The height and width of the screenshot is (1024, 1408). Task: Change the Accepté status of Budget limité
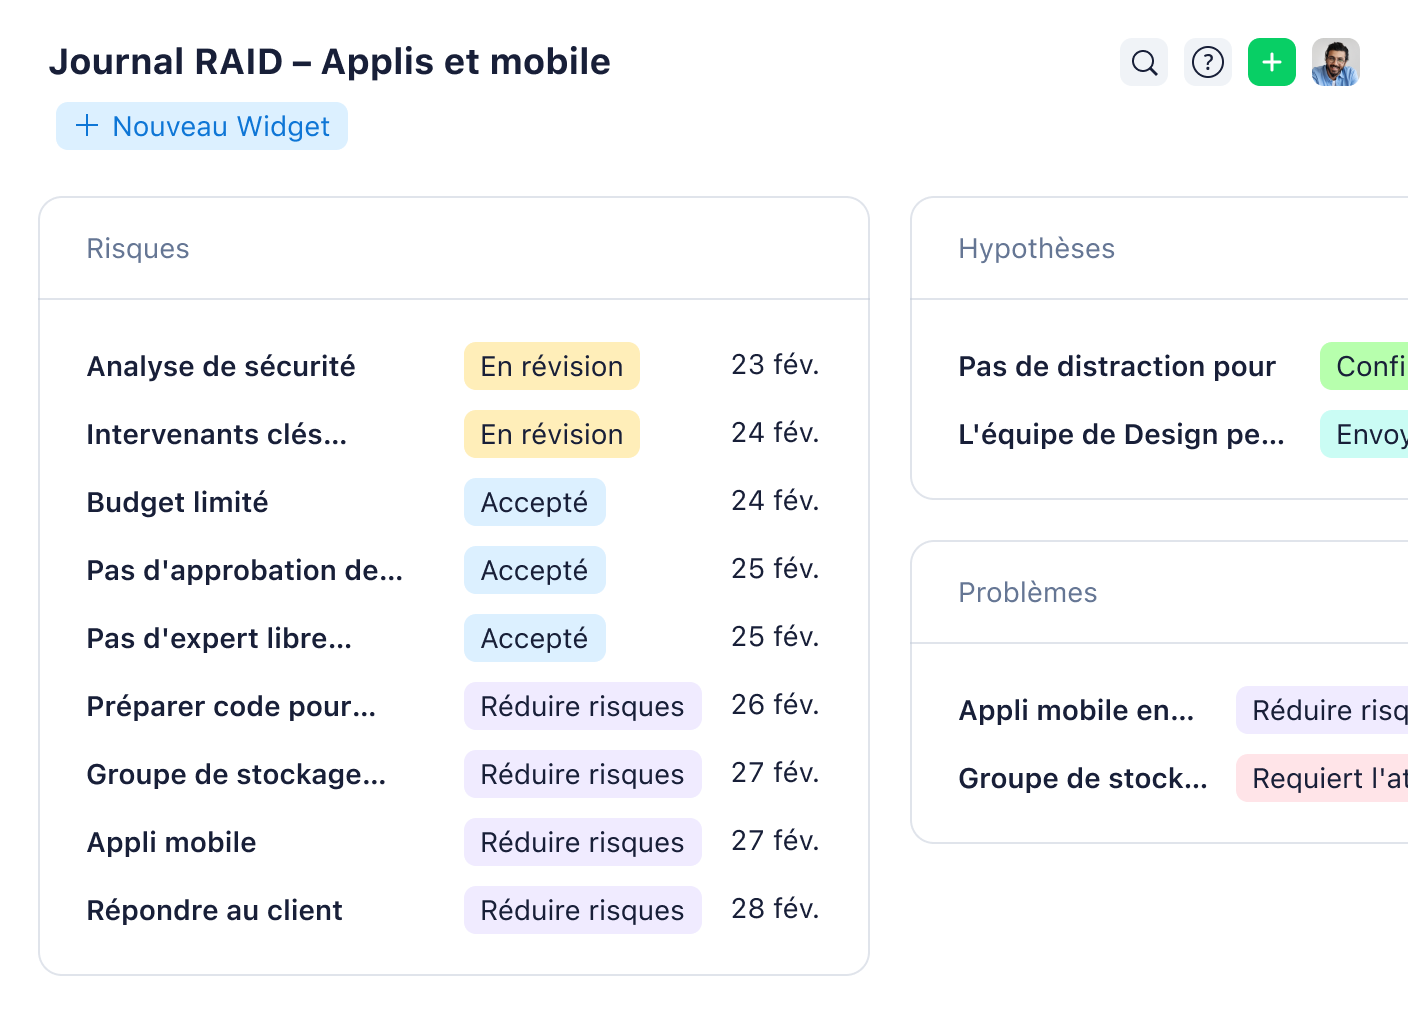(x=534, y=502)
